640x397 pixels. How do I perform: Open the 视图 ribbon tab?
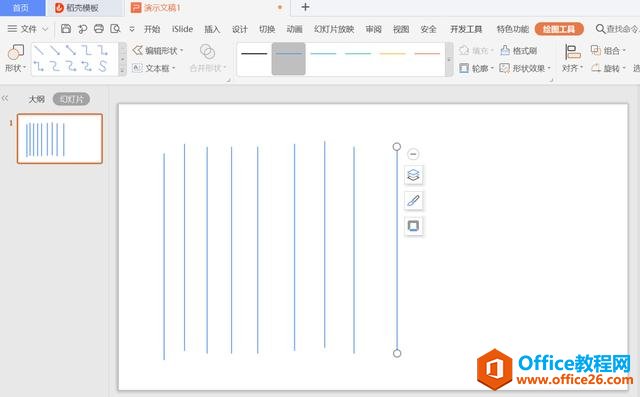401,29
